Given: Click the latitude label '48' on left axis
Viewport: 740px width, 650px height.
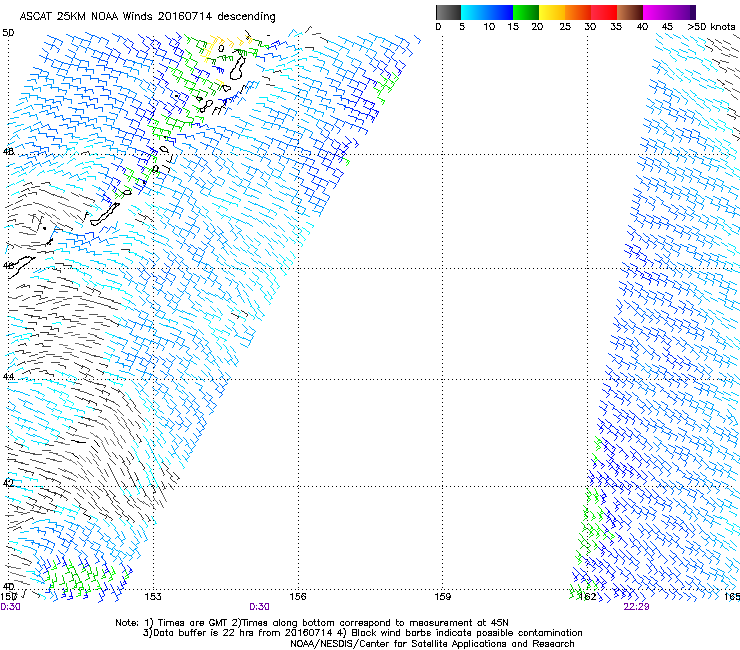Looking at the screenshot, I should [8, 152].
